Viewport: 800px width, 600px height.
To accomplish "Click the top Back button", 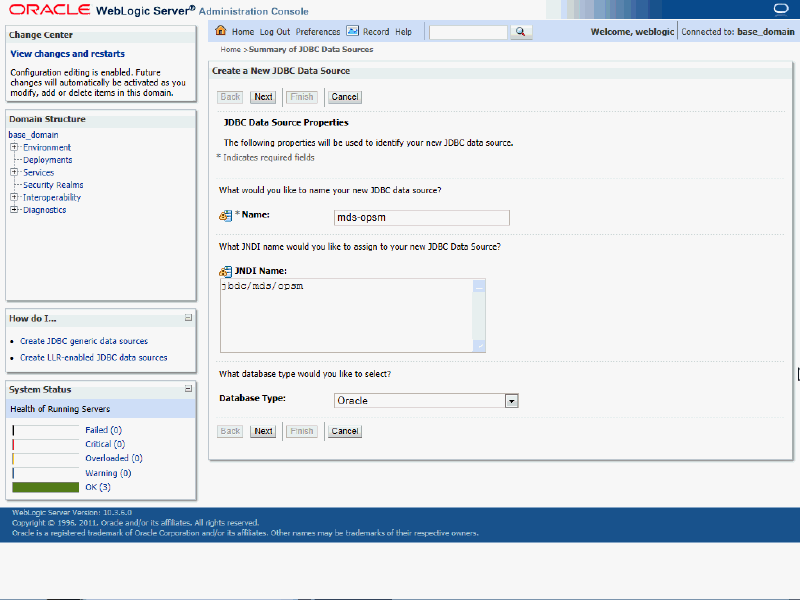I will (230, 97).
